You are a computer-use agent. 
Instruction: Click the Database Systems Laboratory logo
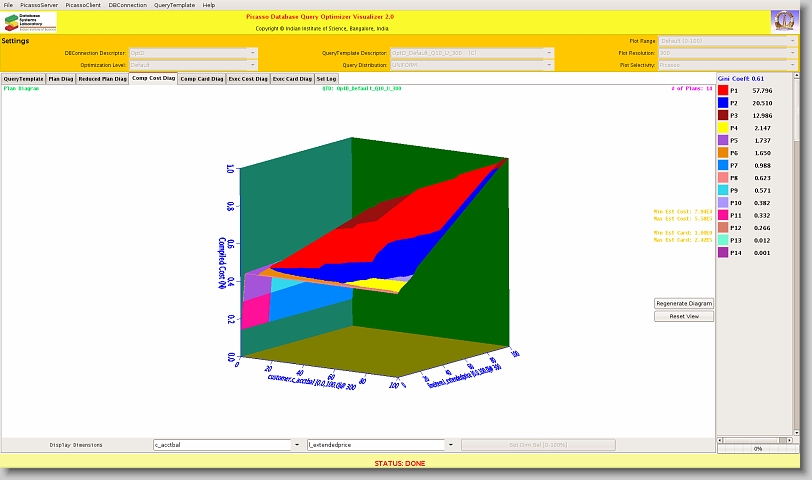[30, 21]
